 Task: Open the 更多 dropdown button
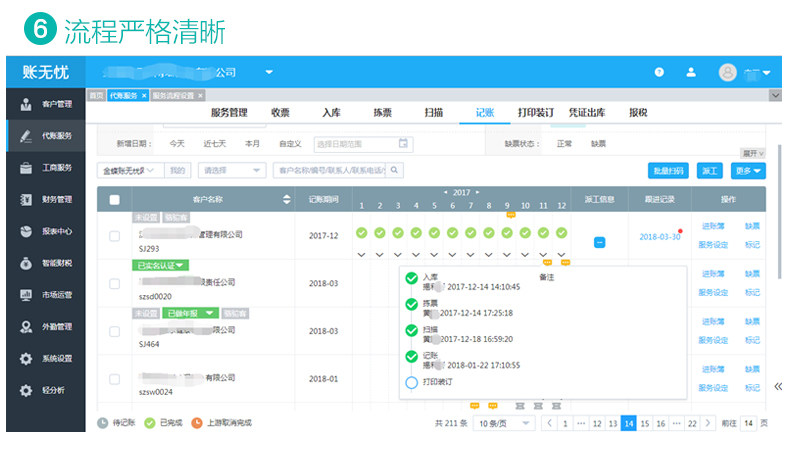748,171
